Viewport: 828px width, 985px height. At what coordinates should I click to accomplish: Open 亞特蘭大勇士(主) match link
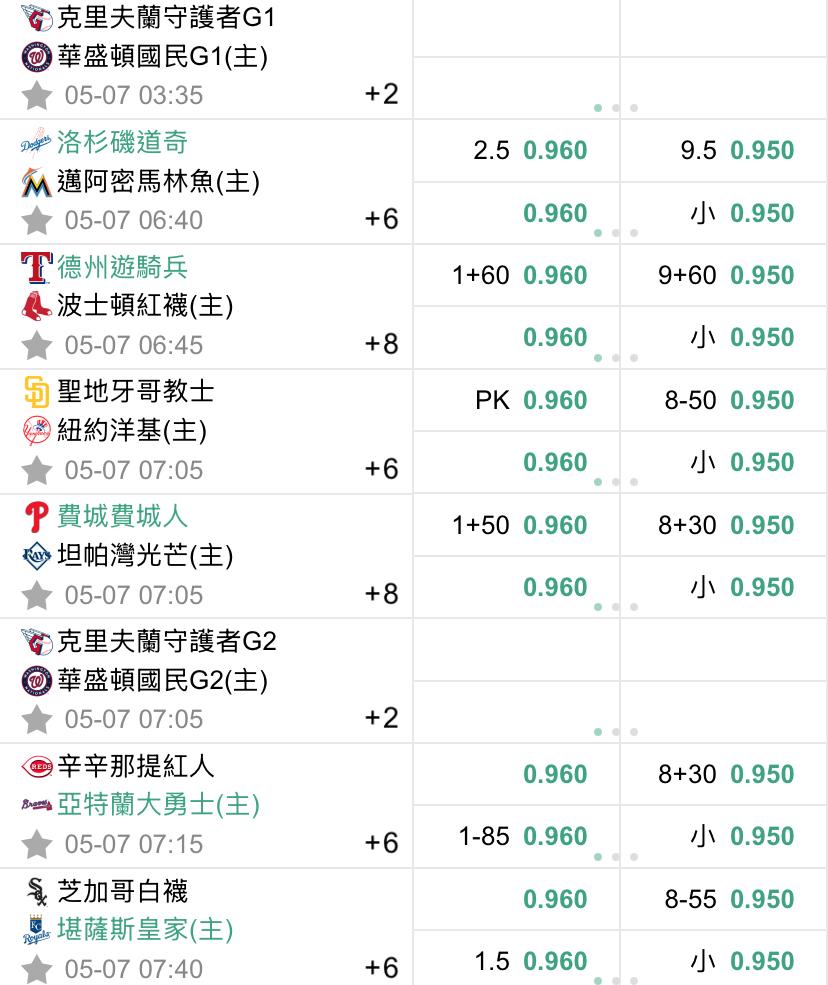coord(158,805)
